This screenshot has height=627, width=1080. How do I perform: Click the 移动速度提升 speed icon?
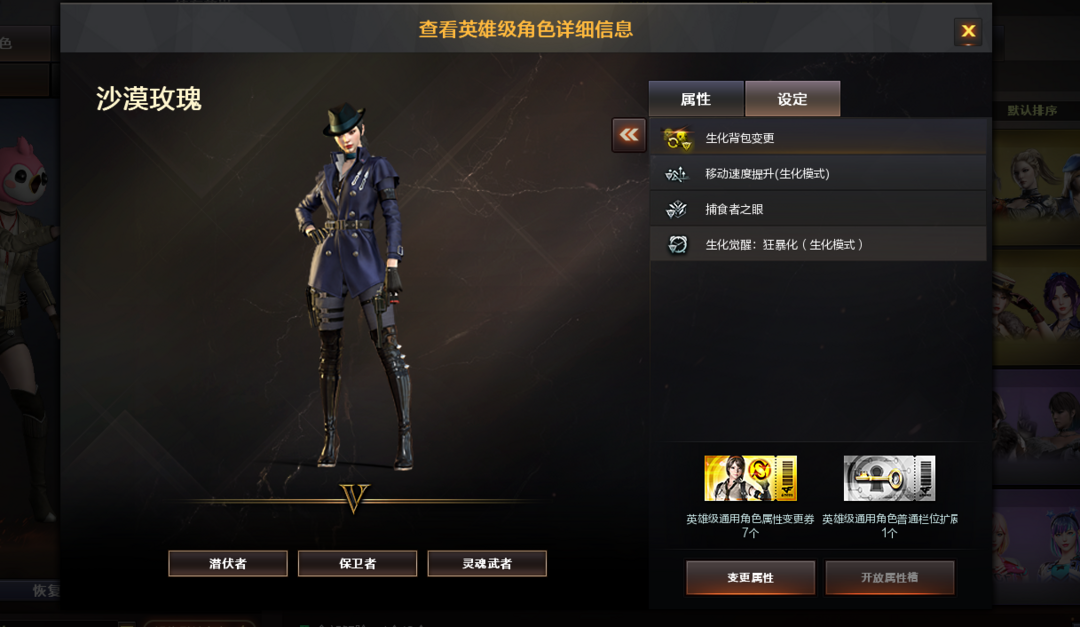[x=676, y=174]
